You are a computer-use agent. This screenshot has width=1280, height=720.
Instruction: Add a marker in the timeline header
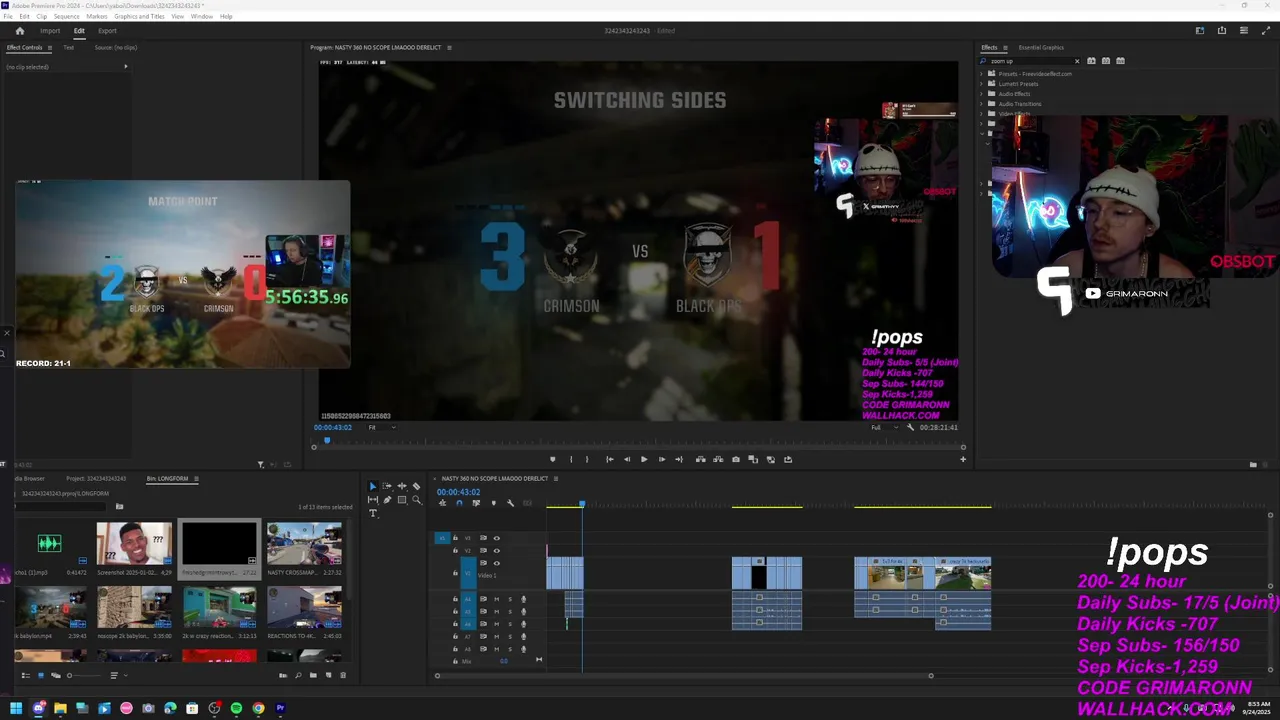[x=494, y=503]
